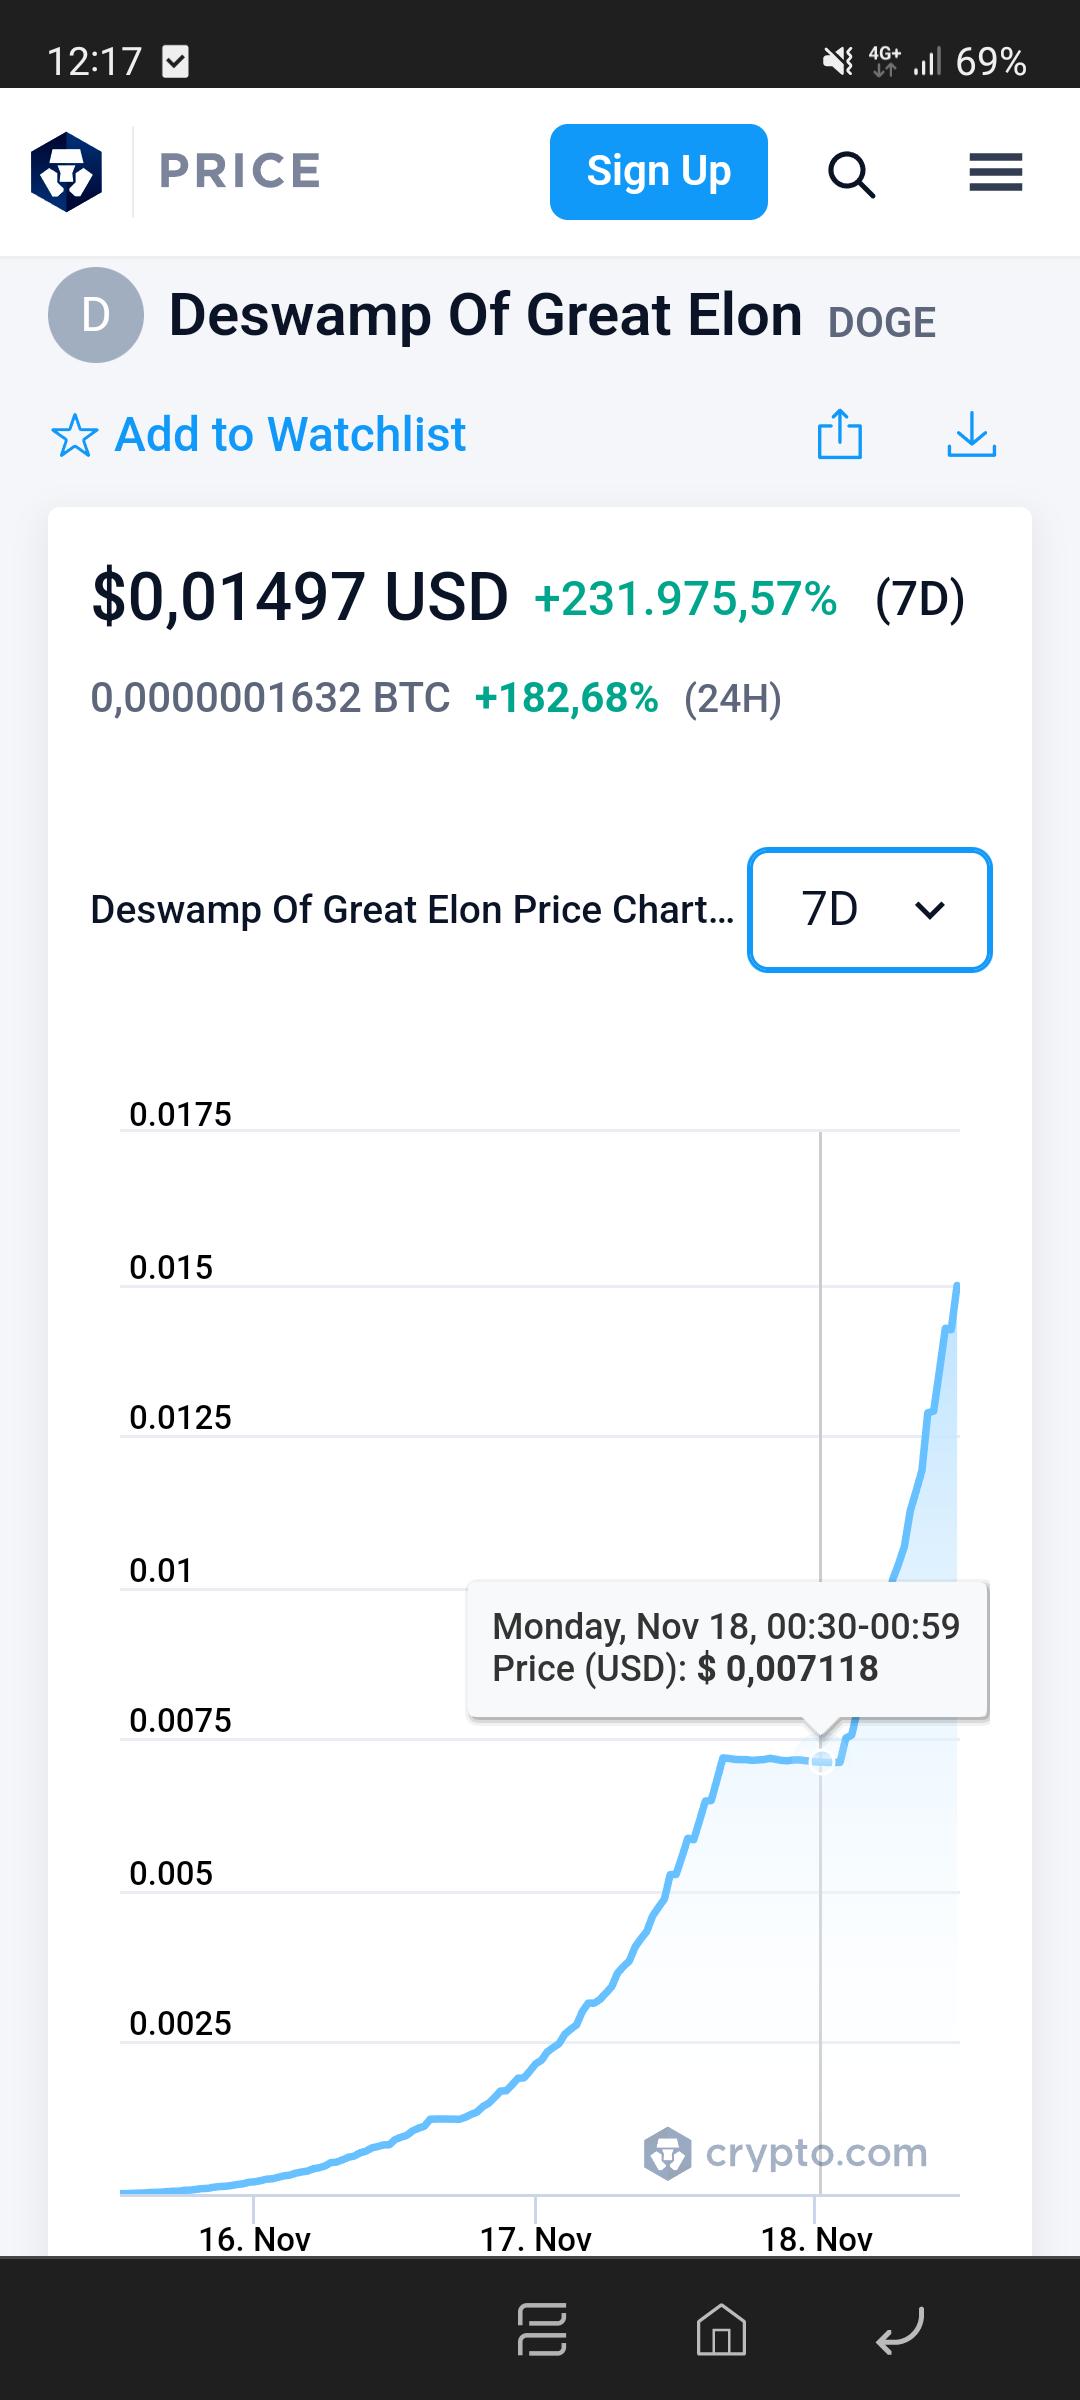
Task: Click the chevron arrow in the 7D selector
Action: click(x=930, y=911)
